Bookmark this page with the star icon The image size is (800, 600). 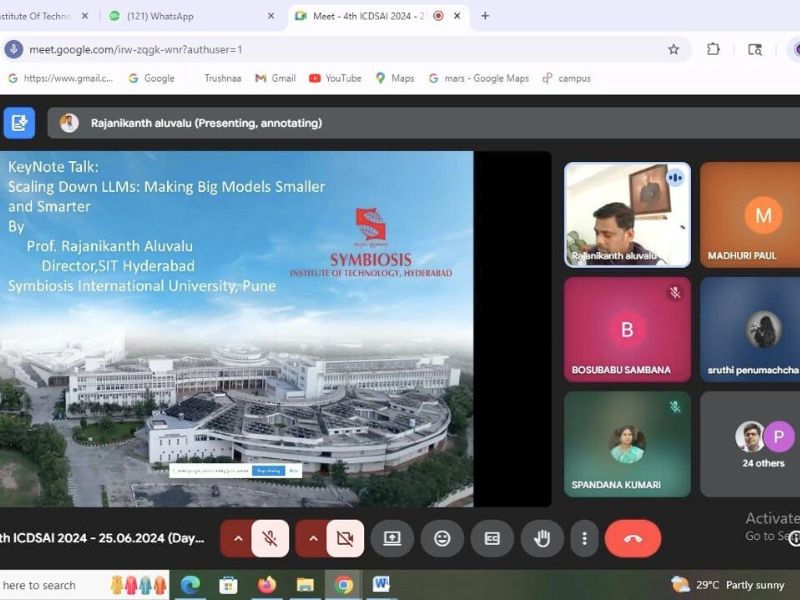[x=674, y=49]
